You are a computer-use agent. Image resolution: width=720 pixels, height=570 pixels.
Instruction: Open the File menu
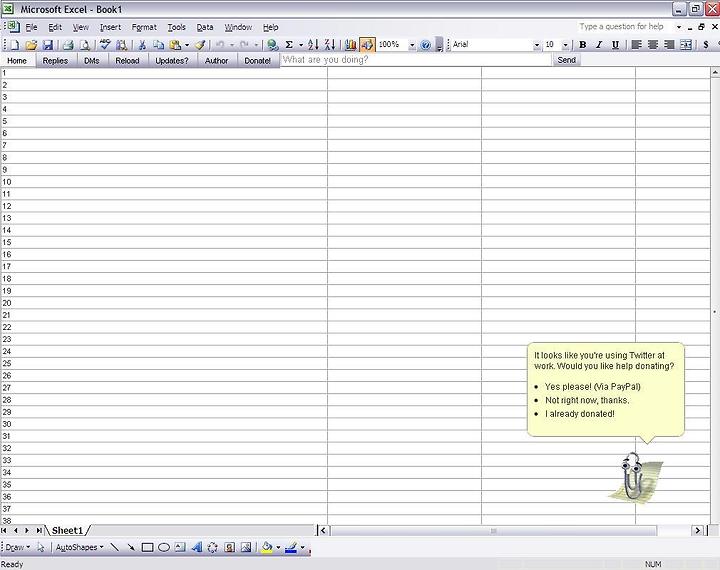(31, 27)
